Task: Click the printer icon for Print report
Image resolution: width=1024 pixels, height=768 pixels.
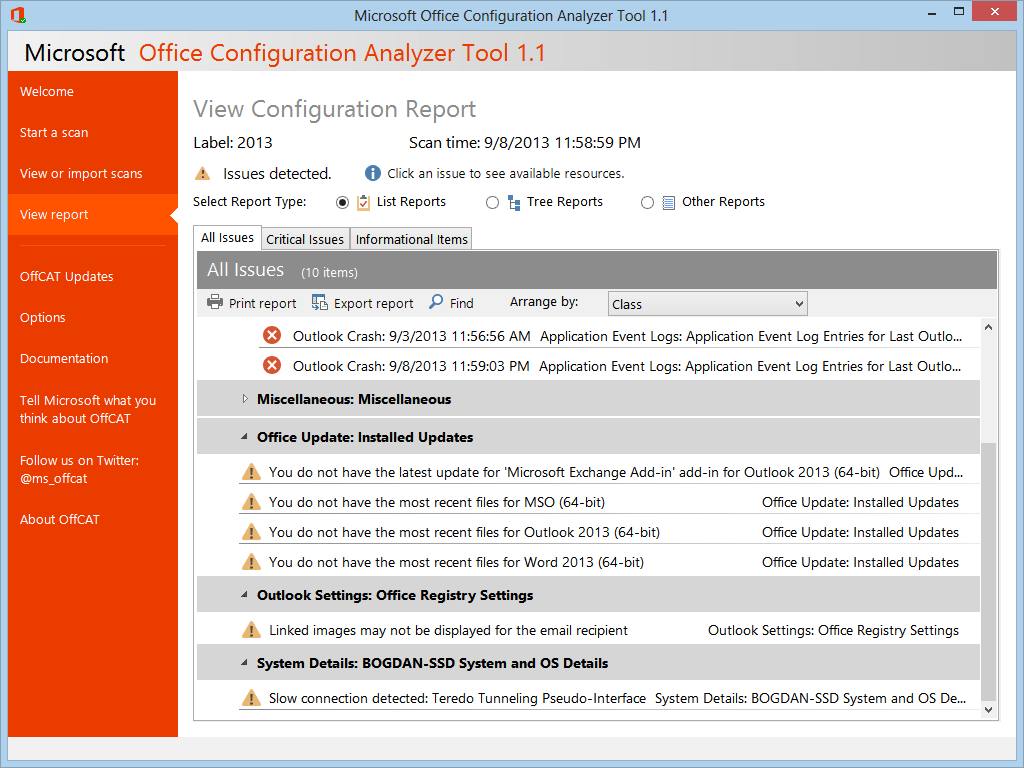Action: click(x=215, y=302)
